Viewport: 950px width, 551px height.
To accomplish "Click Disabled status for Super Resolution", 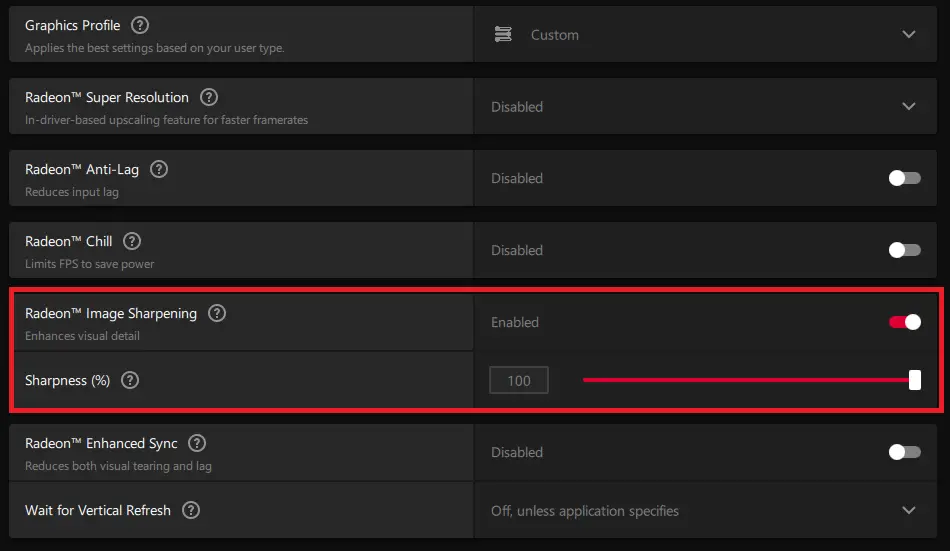I will pyautogui.click(x=517, y=107).
